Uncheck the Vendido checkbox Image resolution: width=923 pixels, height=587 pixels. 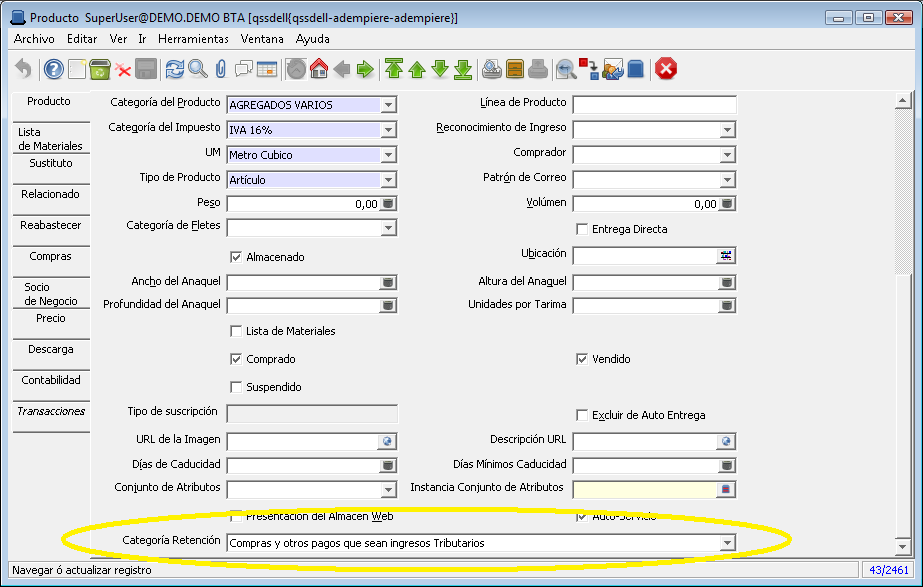tap(582, 359)
